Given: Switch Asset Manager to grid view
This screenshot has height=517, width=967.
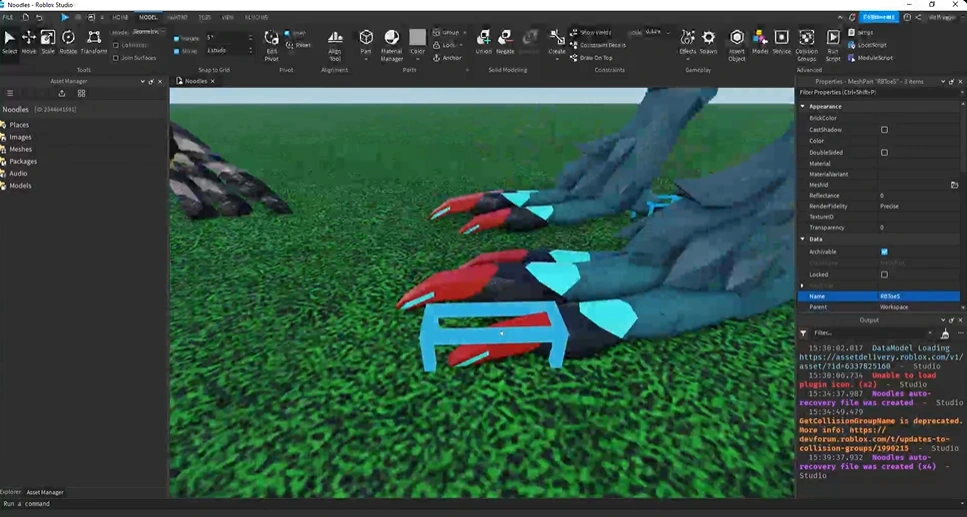Looking at the screenshot, I should click(81, 93).
